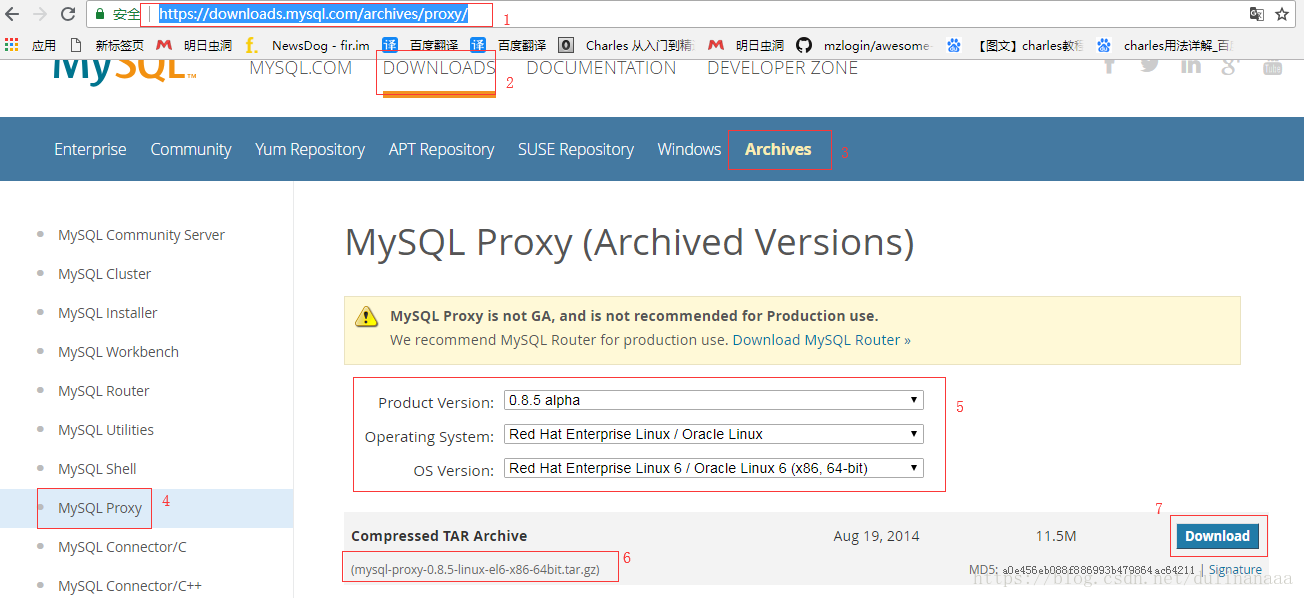Click the Aug 19, 2014 date
Viewport: 1304px width, 598px height.
(876, 536)
